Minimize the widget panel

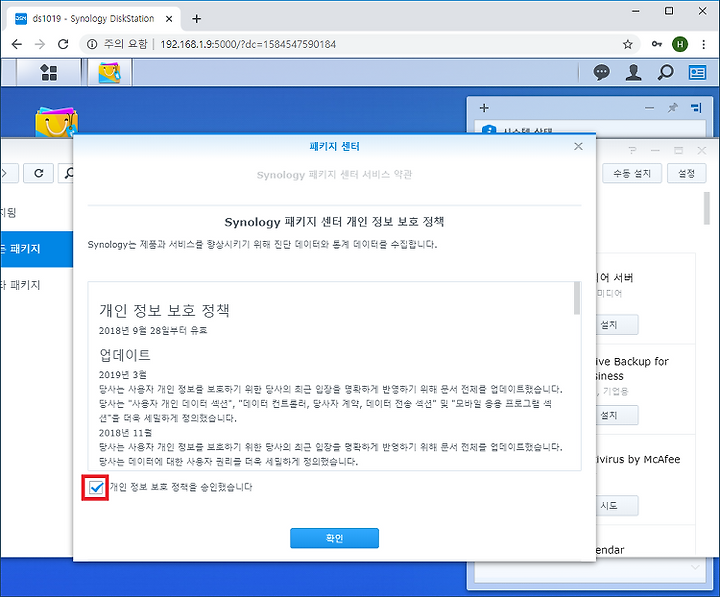649,108
